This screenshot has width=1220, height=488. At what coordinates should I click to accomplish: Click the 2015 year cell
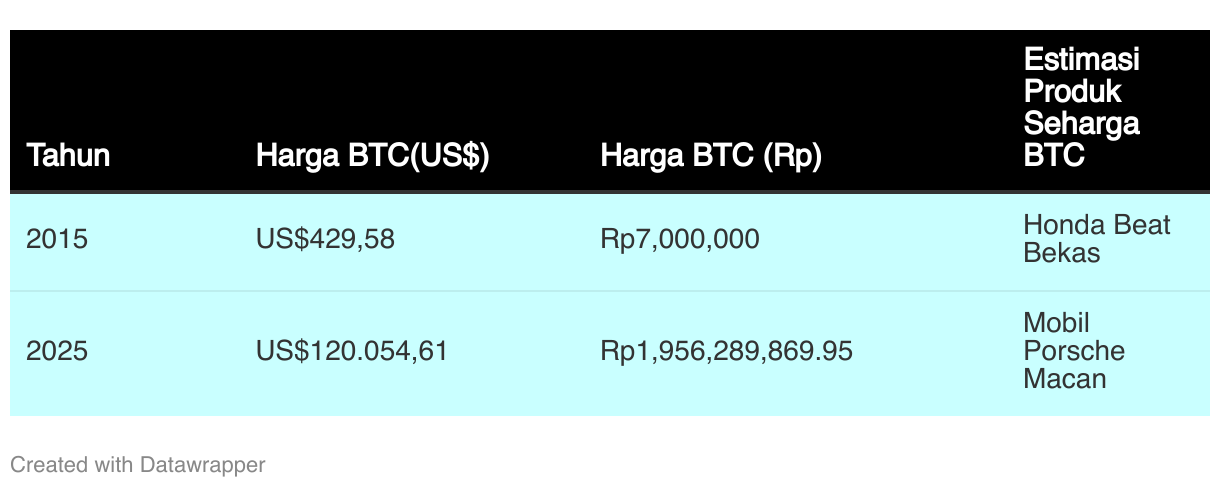57,240
